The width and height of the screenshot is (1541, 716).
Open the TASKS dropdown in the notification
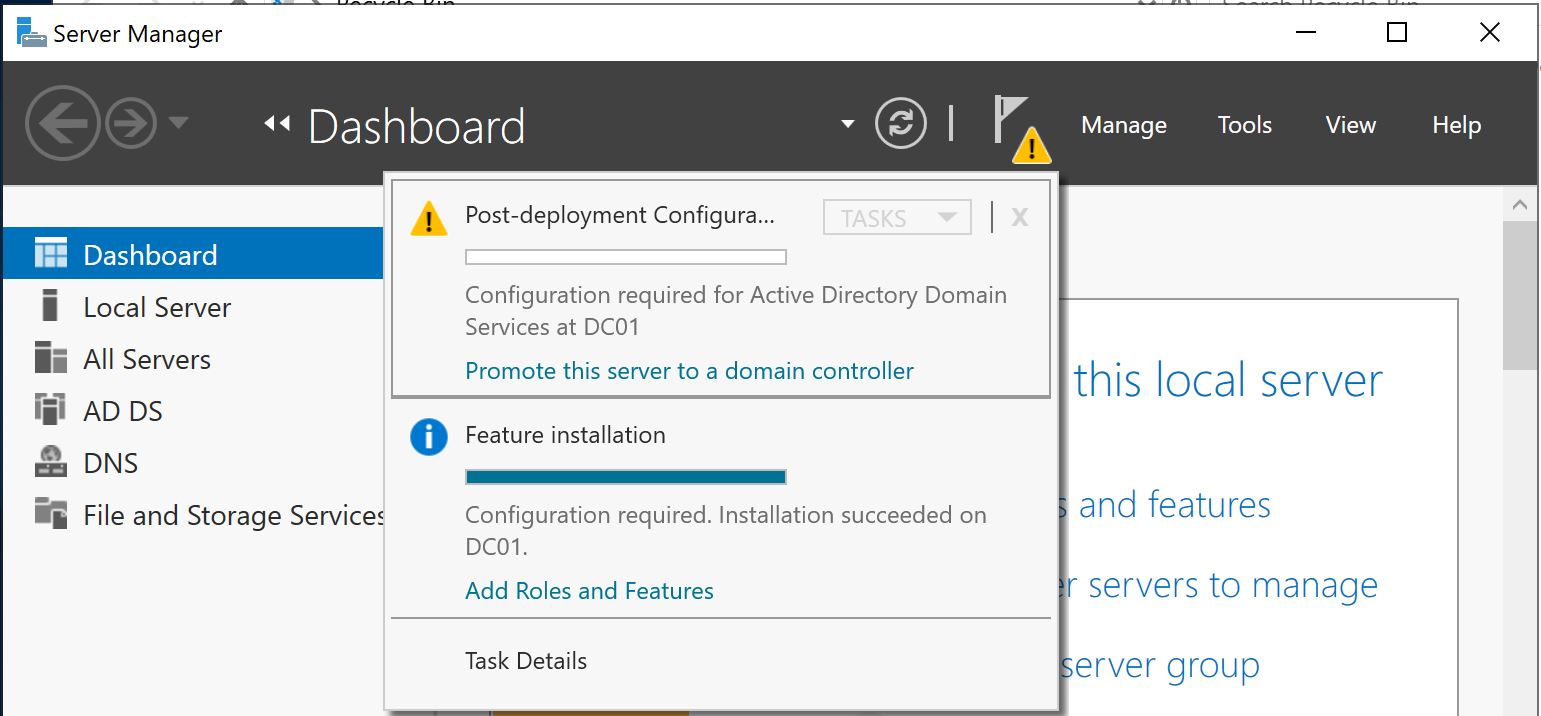tap(896, 216)
